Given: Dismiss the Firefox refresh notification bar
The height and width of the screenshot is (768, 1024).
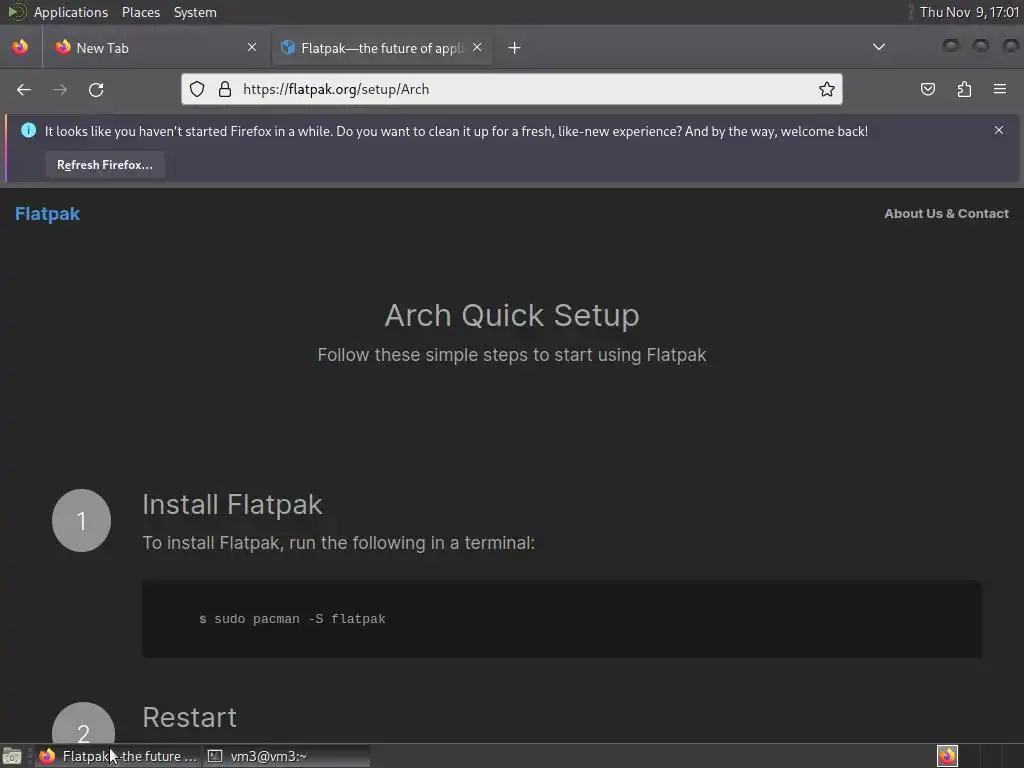Looking at the screenshot, I should pyautogui.click(x=999, y=131).
